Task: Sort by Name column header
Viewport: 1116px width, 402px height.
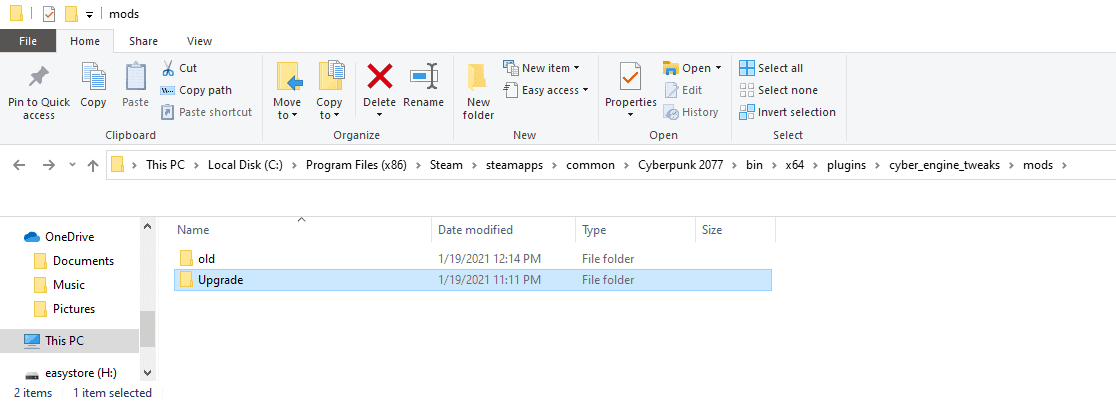Action: [302, 230]
